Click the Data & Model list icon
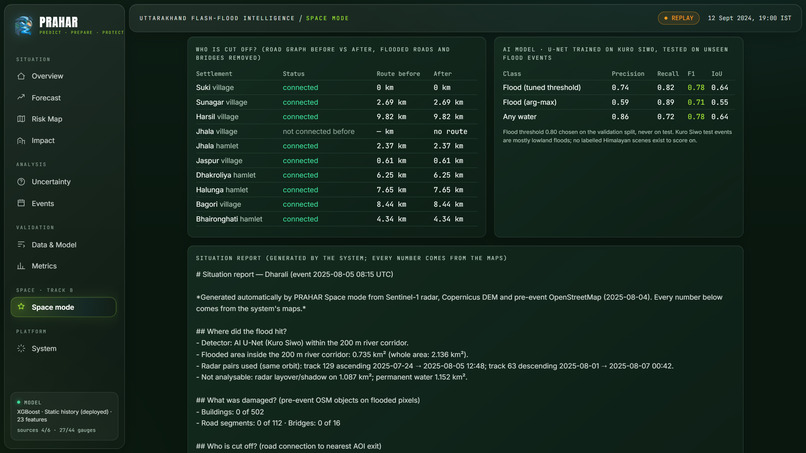Screen dimensions: 806x453 click(x=21, y=245)
